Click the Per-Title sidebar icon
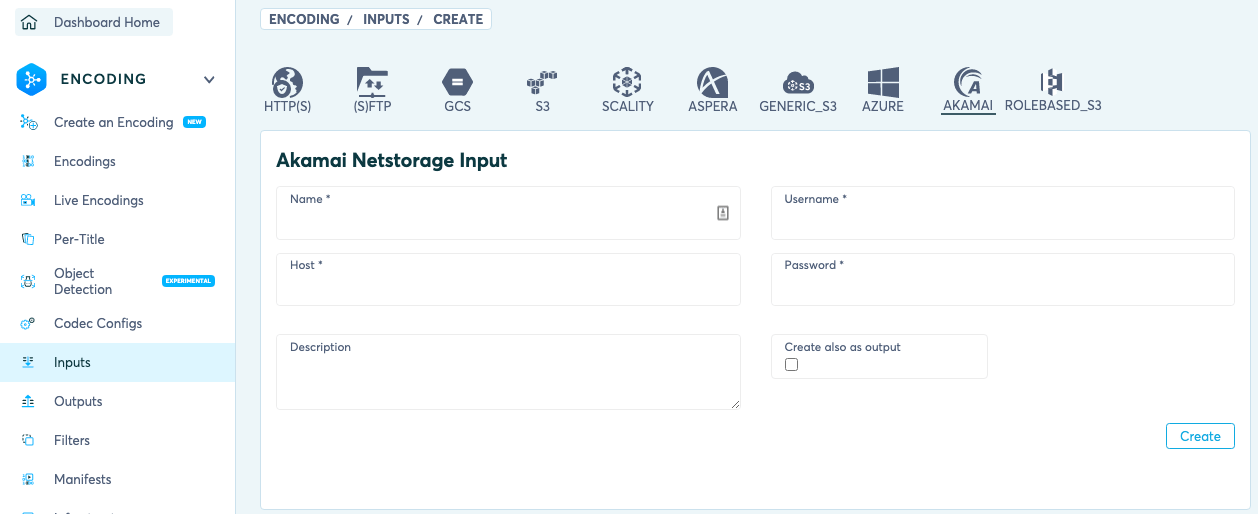This screenshot has height=514, width=1258. pos(29,239)
